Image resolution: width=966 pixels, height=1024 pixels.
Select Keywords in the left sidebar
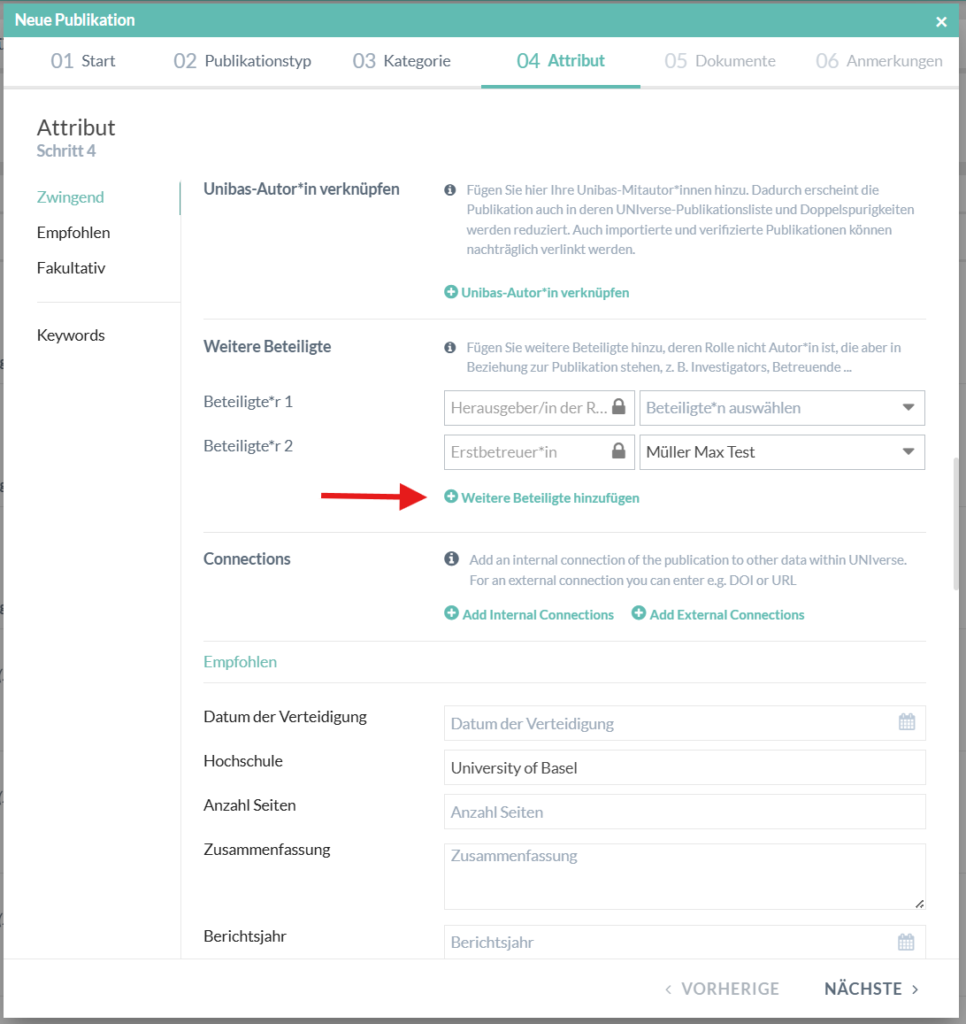pos(71,335)
